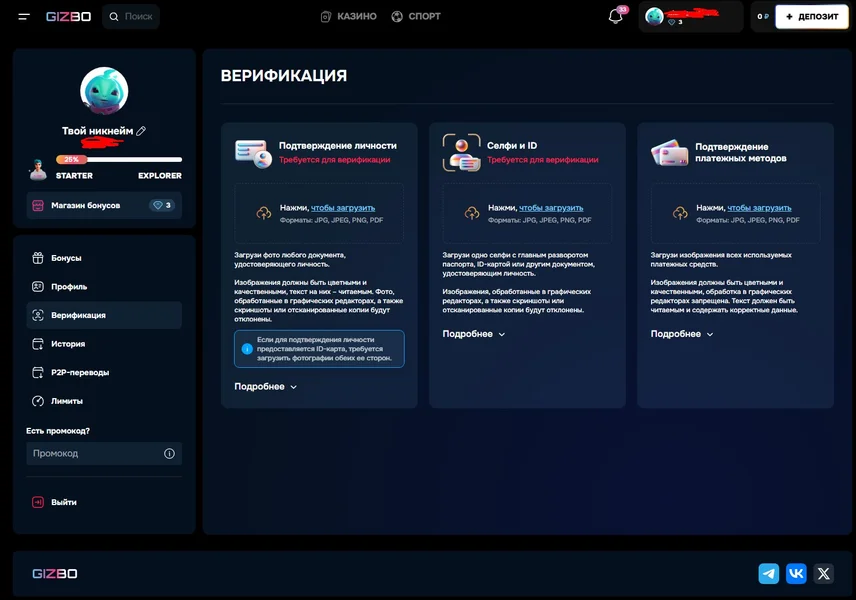Click upload link under Подтверждение личности
Viewport: 856px width, 600px height.
343,208
